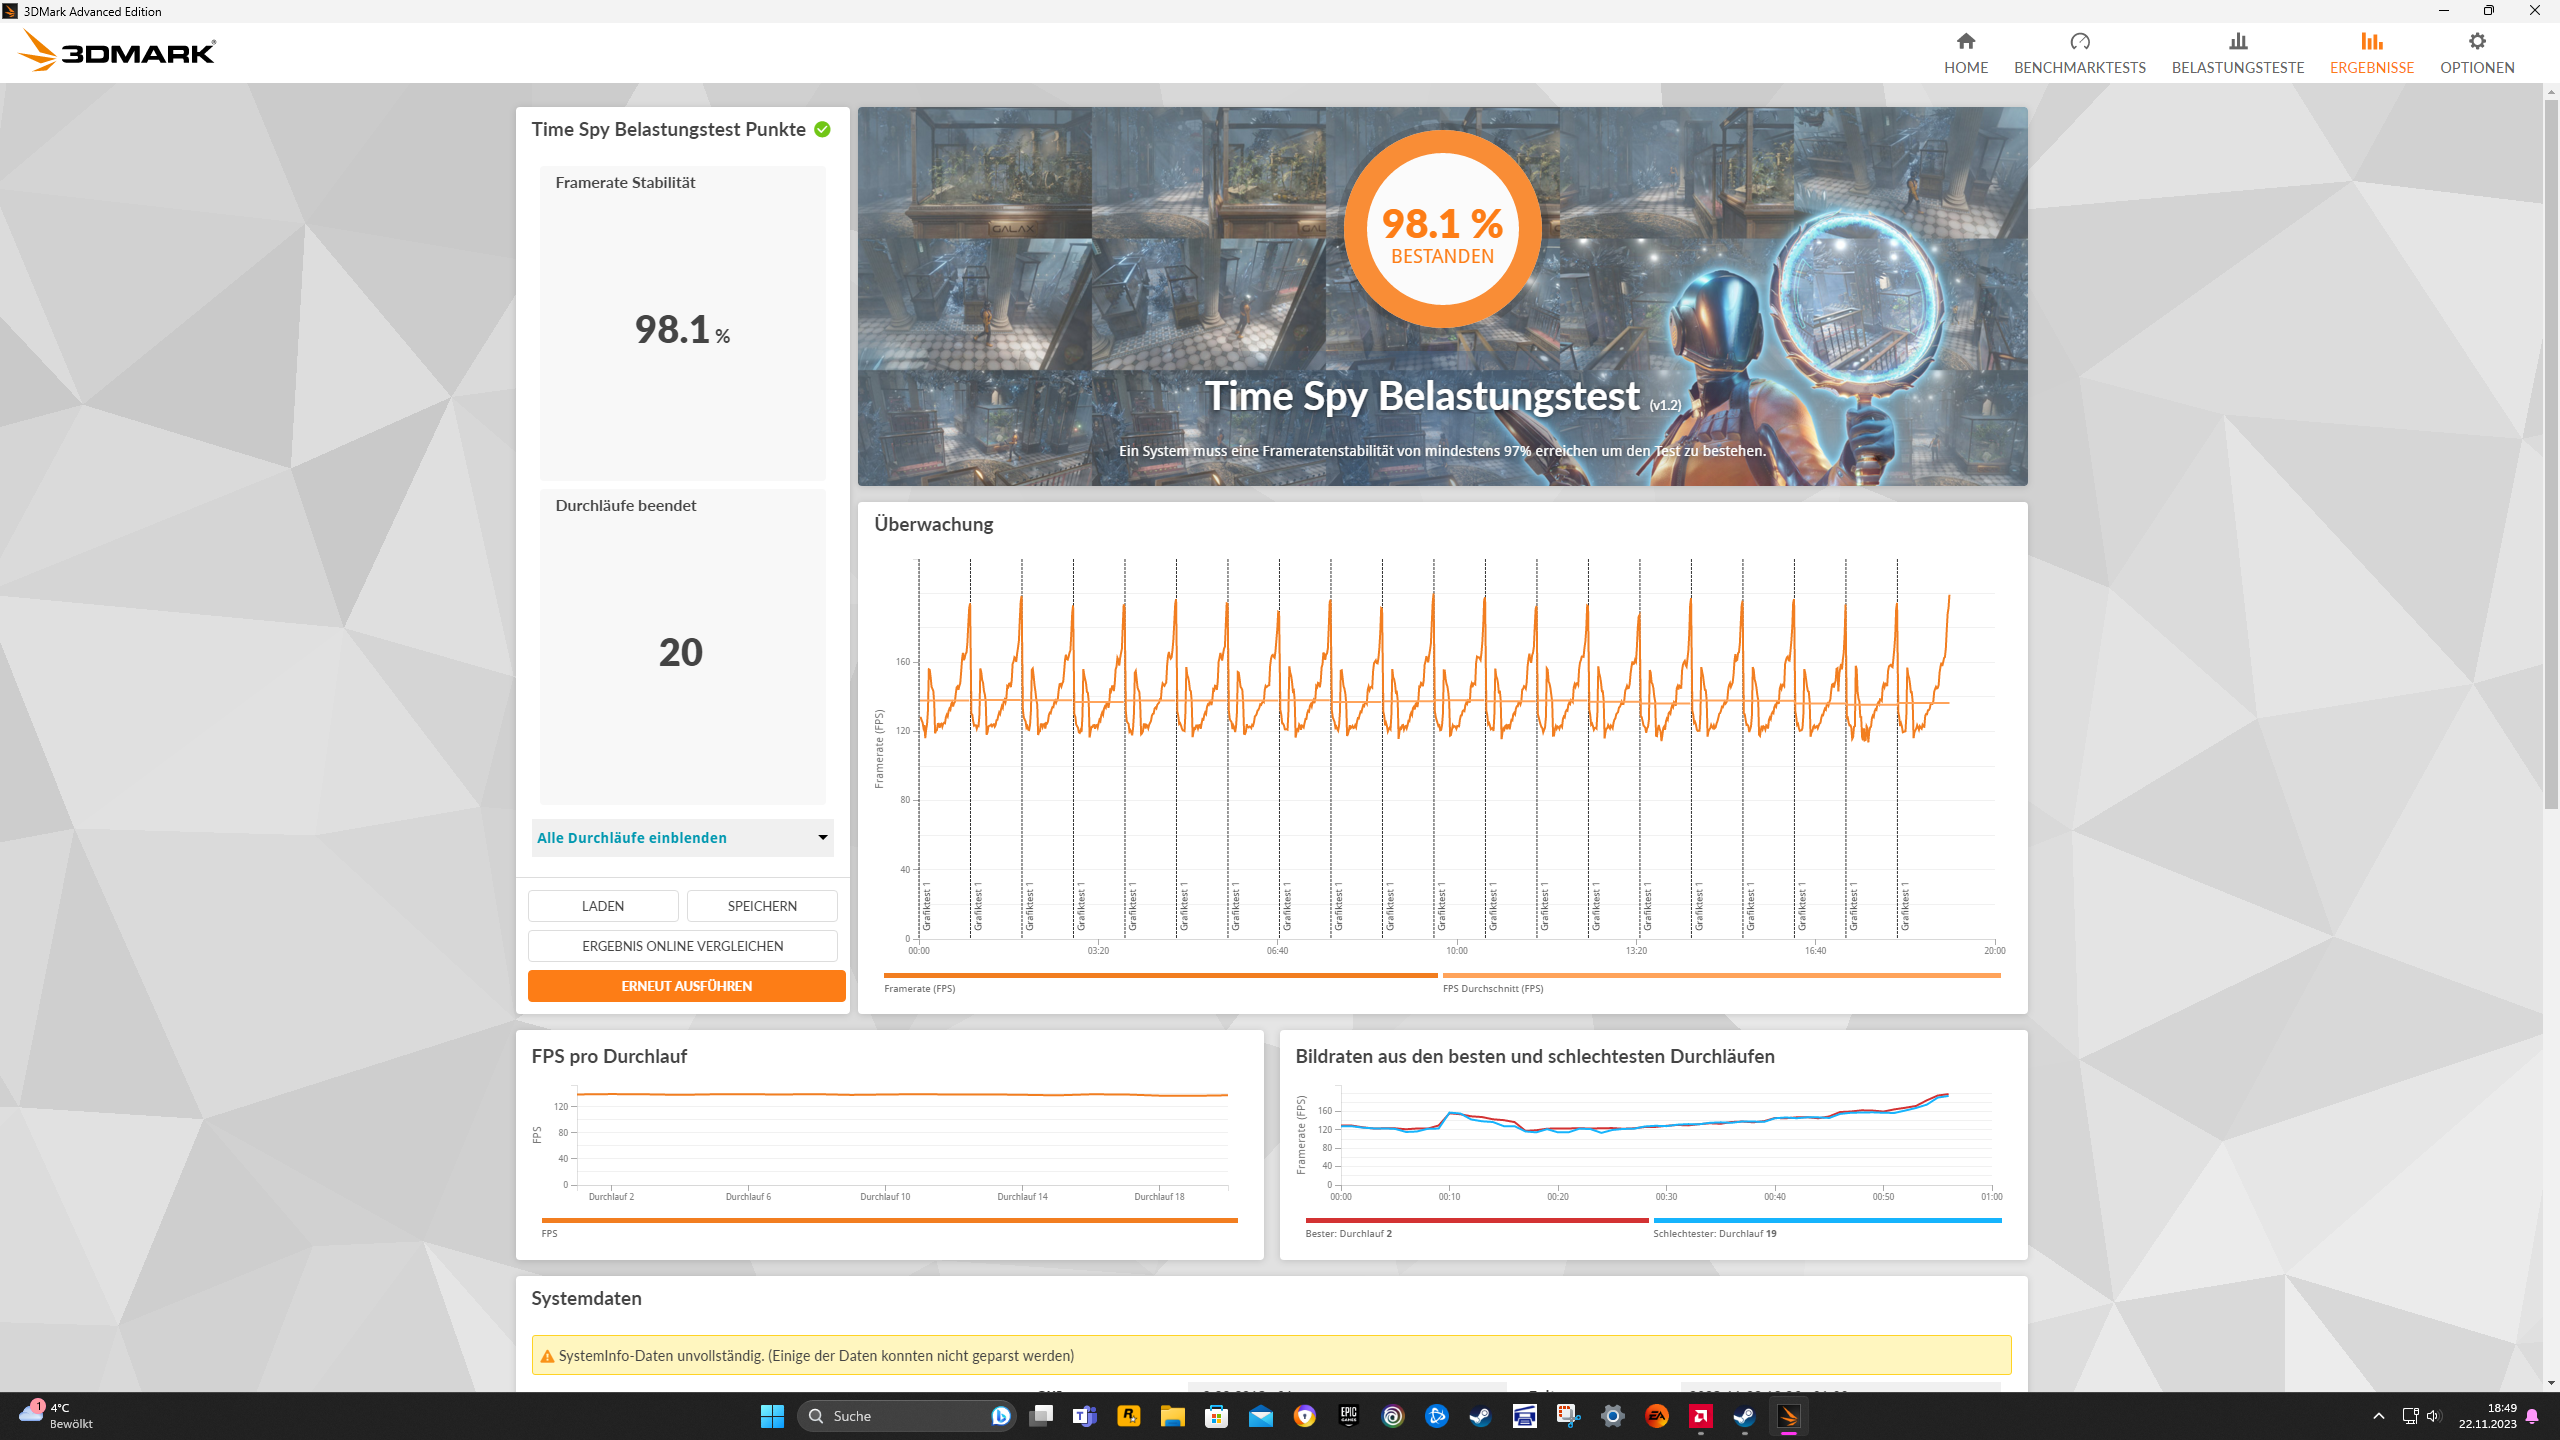This screenshot has width=2560, height=1440.
Task: Click the 3DMark logo
Action: point(118,51)
